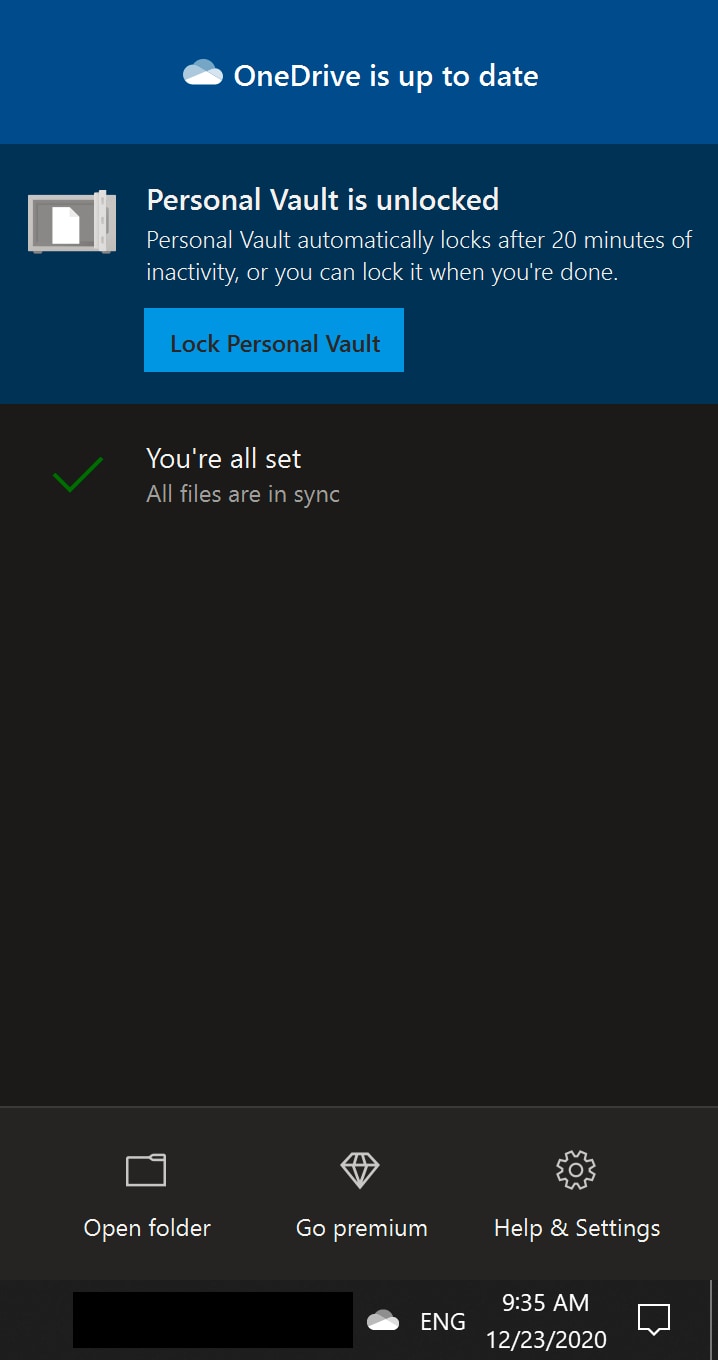Image resolution: width=718 pixels, height=1360 pixels.
Task: Click the OneDrive cloud tray icon
Action: pos(383,1320)
